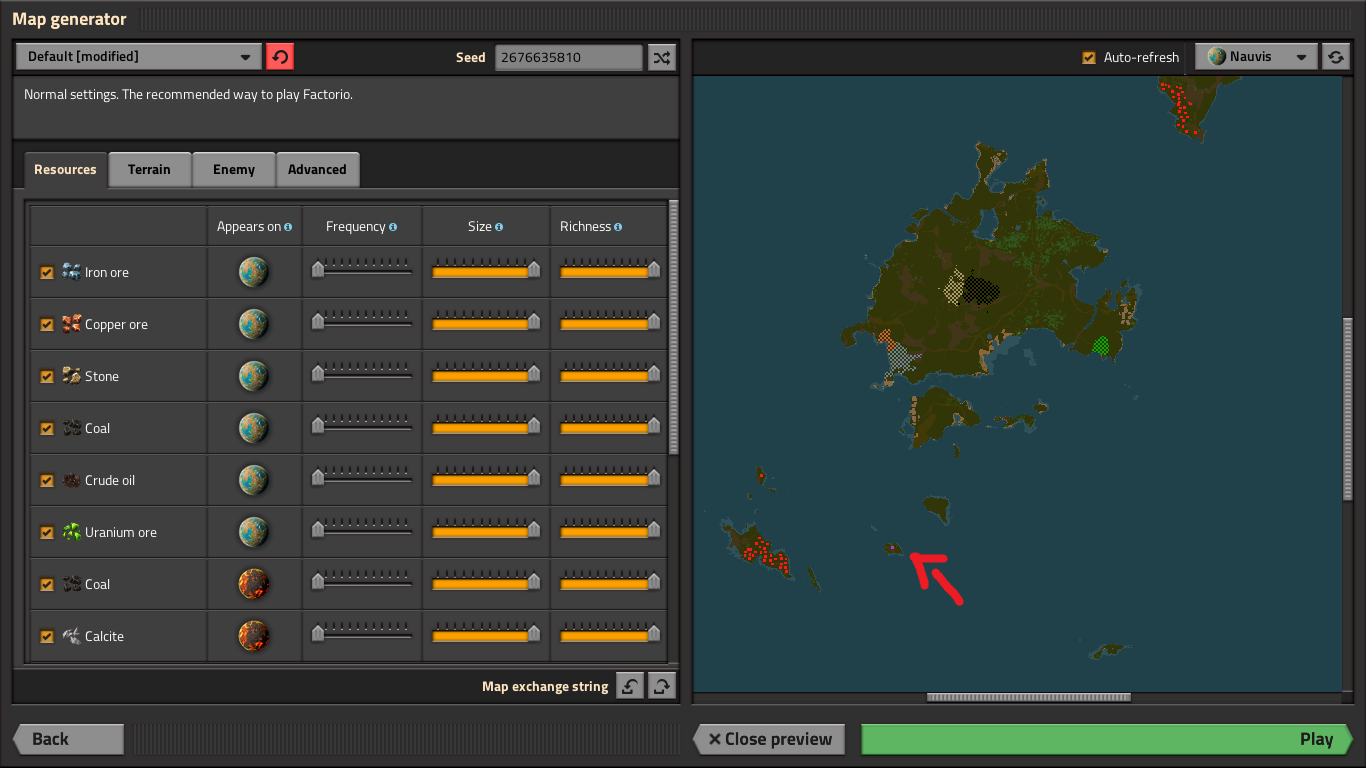Click the map preview horizontal scrollbar
Image resolution: width=1366 pixels, height=768 pixels.
[1029, 697]
